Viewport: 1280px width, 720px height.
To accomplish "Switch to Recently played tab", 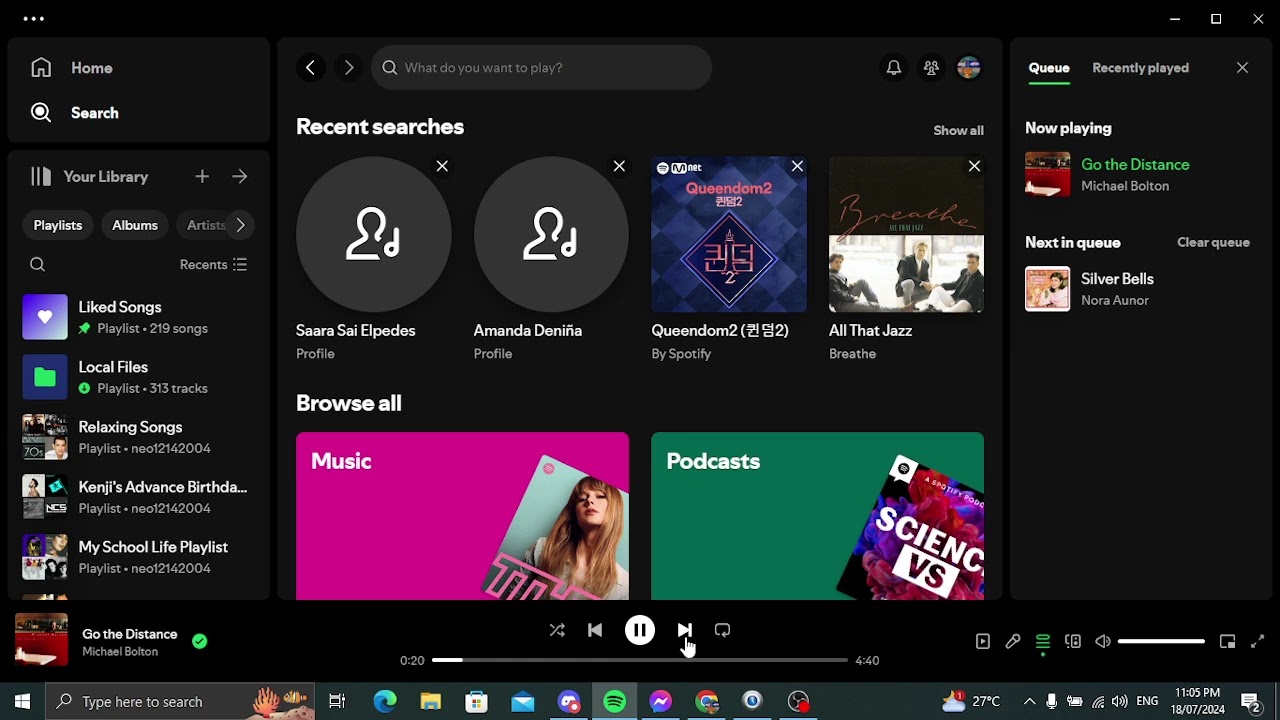I will pyautogui.click(x=1140, y=68).
